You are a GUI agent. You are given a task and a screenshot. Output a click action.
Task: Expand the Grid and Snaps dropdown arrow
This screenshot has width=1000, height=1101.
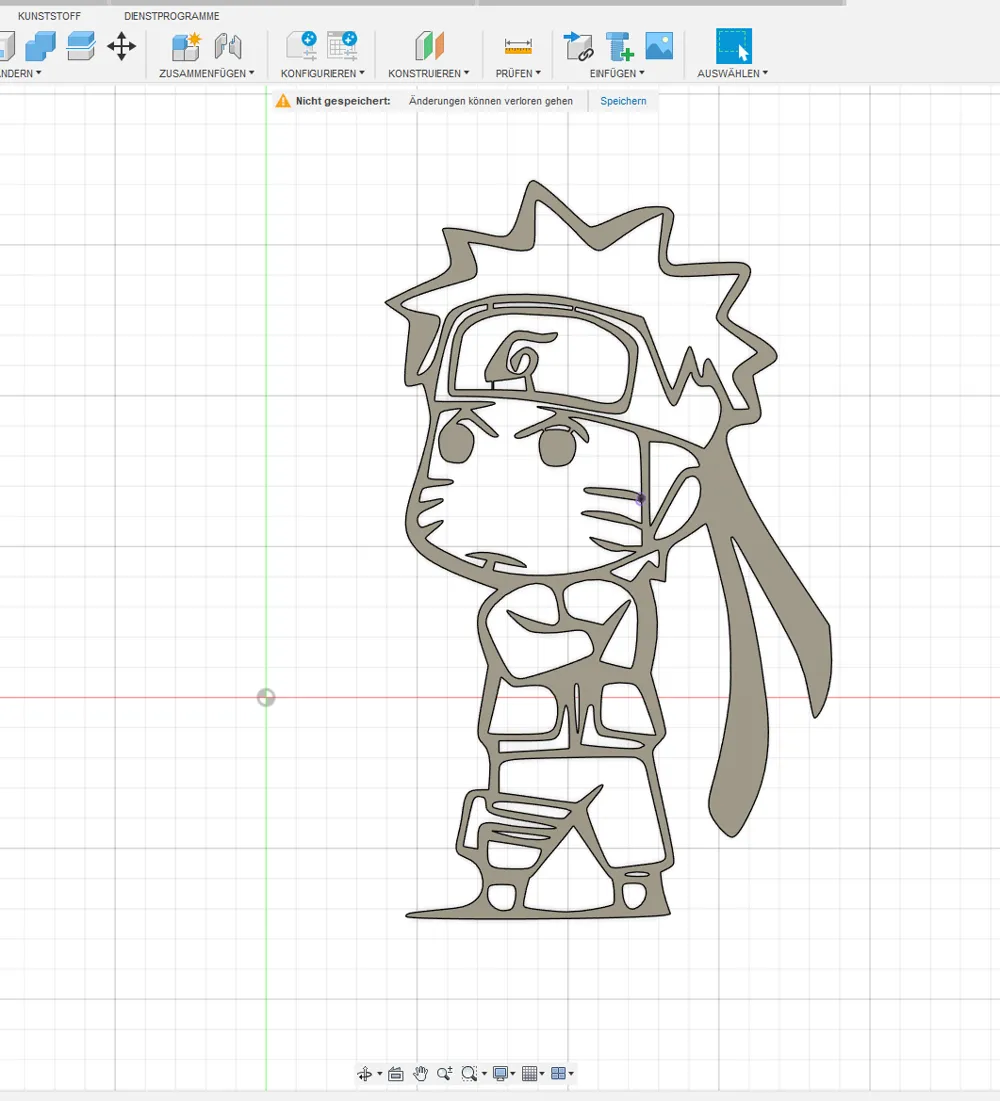pyautogui.click(x=541, y=1074)
